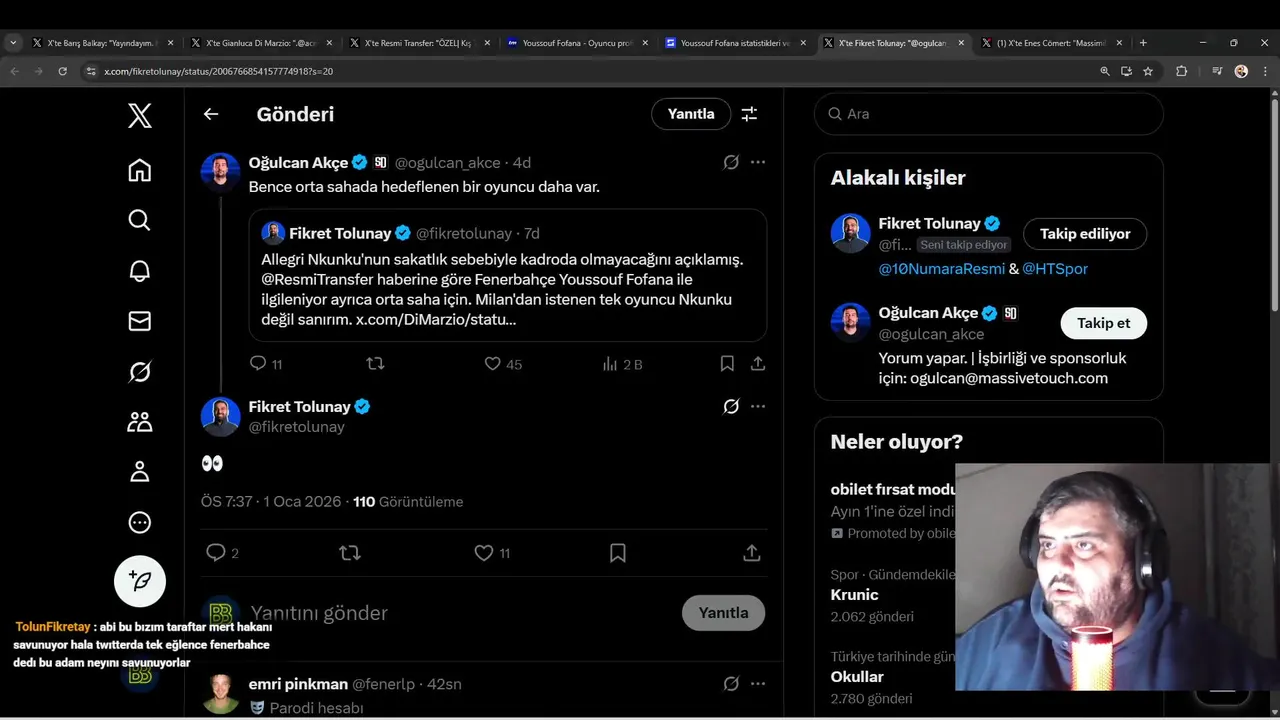Click Takip et for Oğulcan Akçe
The height and width of the screenshot is (720, 1280).
[1103, 323]
